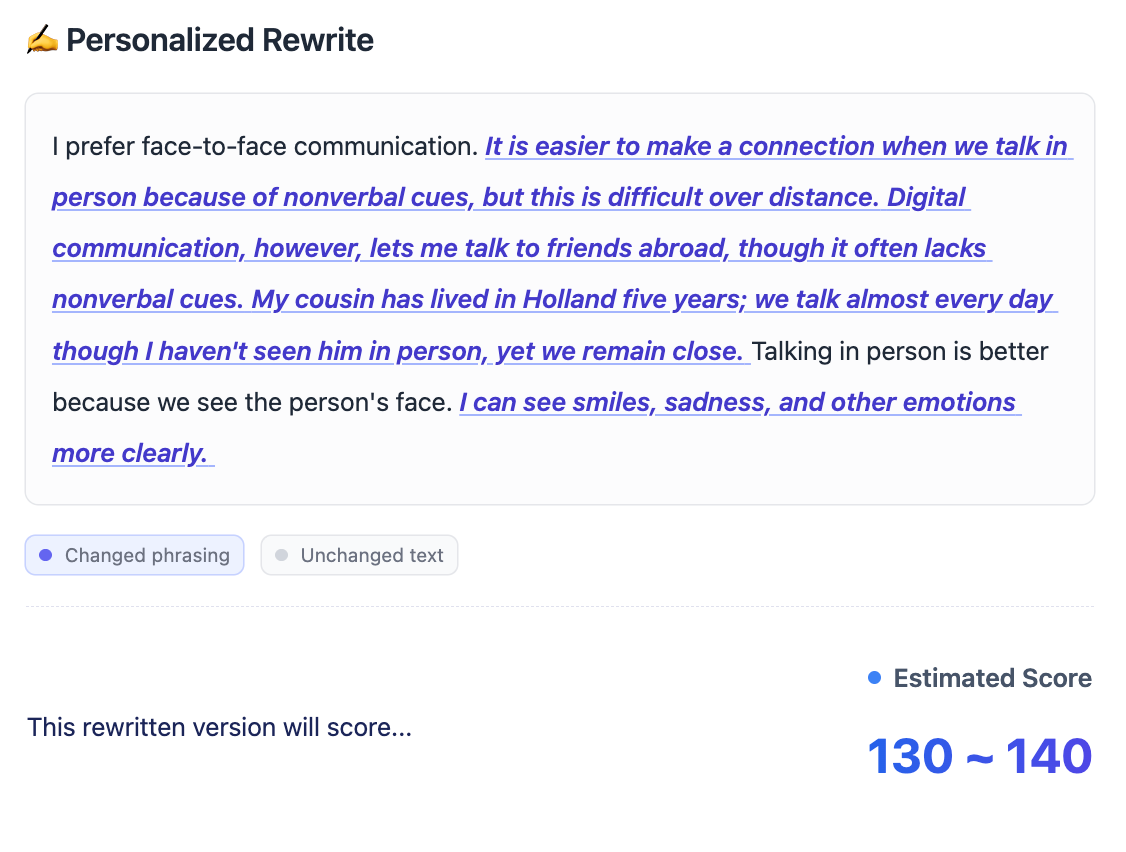
Task: Click the Estimated Score label
Action: coord(992,678)
